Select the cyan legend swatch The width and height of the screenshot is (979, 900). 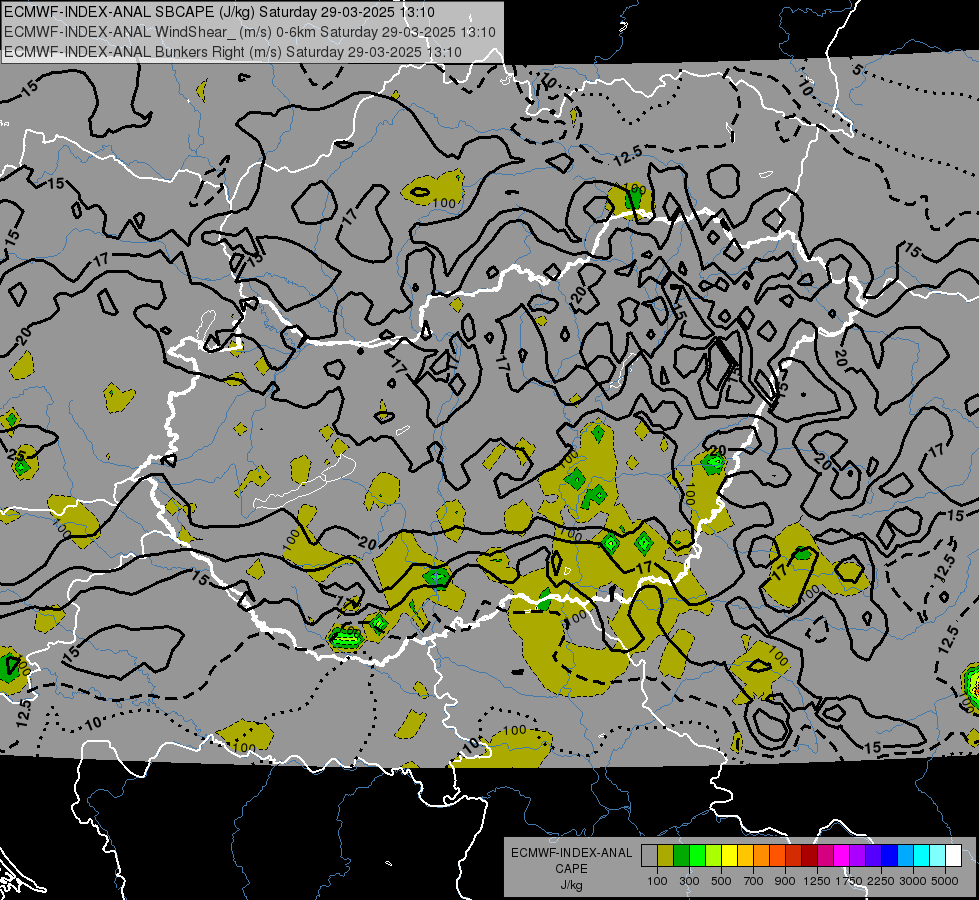pos(922,855)
